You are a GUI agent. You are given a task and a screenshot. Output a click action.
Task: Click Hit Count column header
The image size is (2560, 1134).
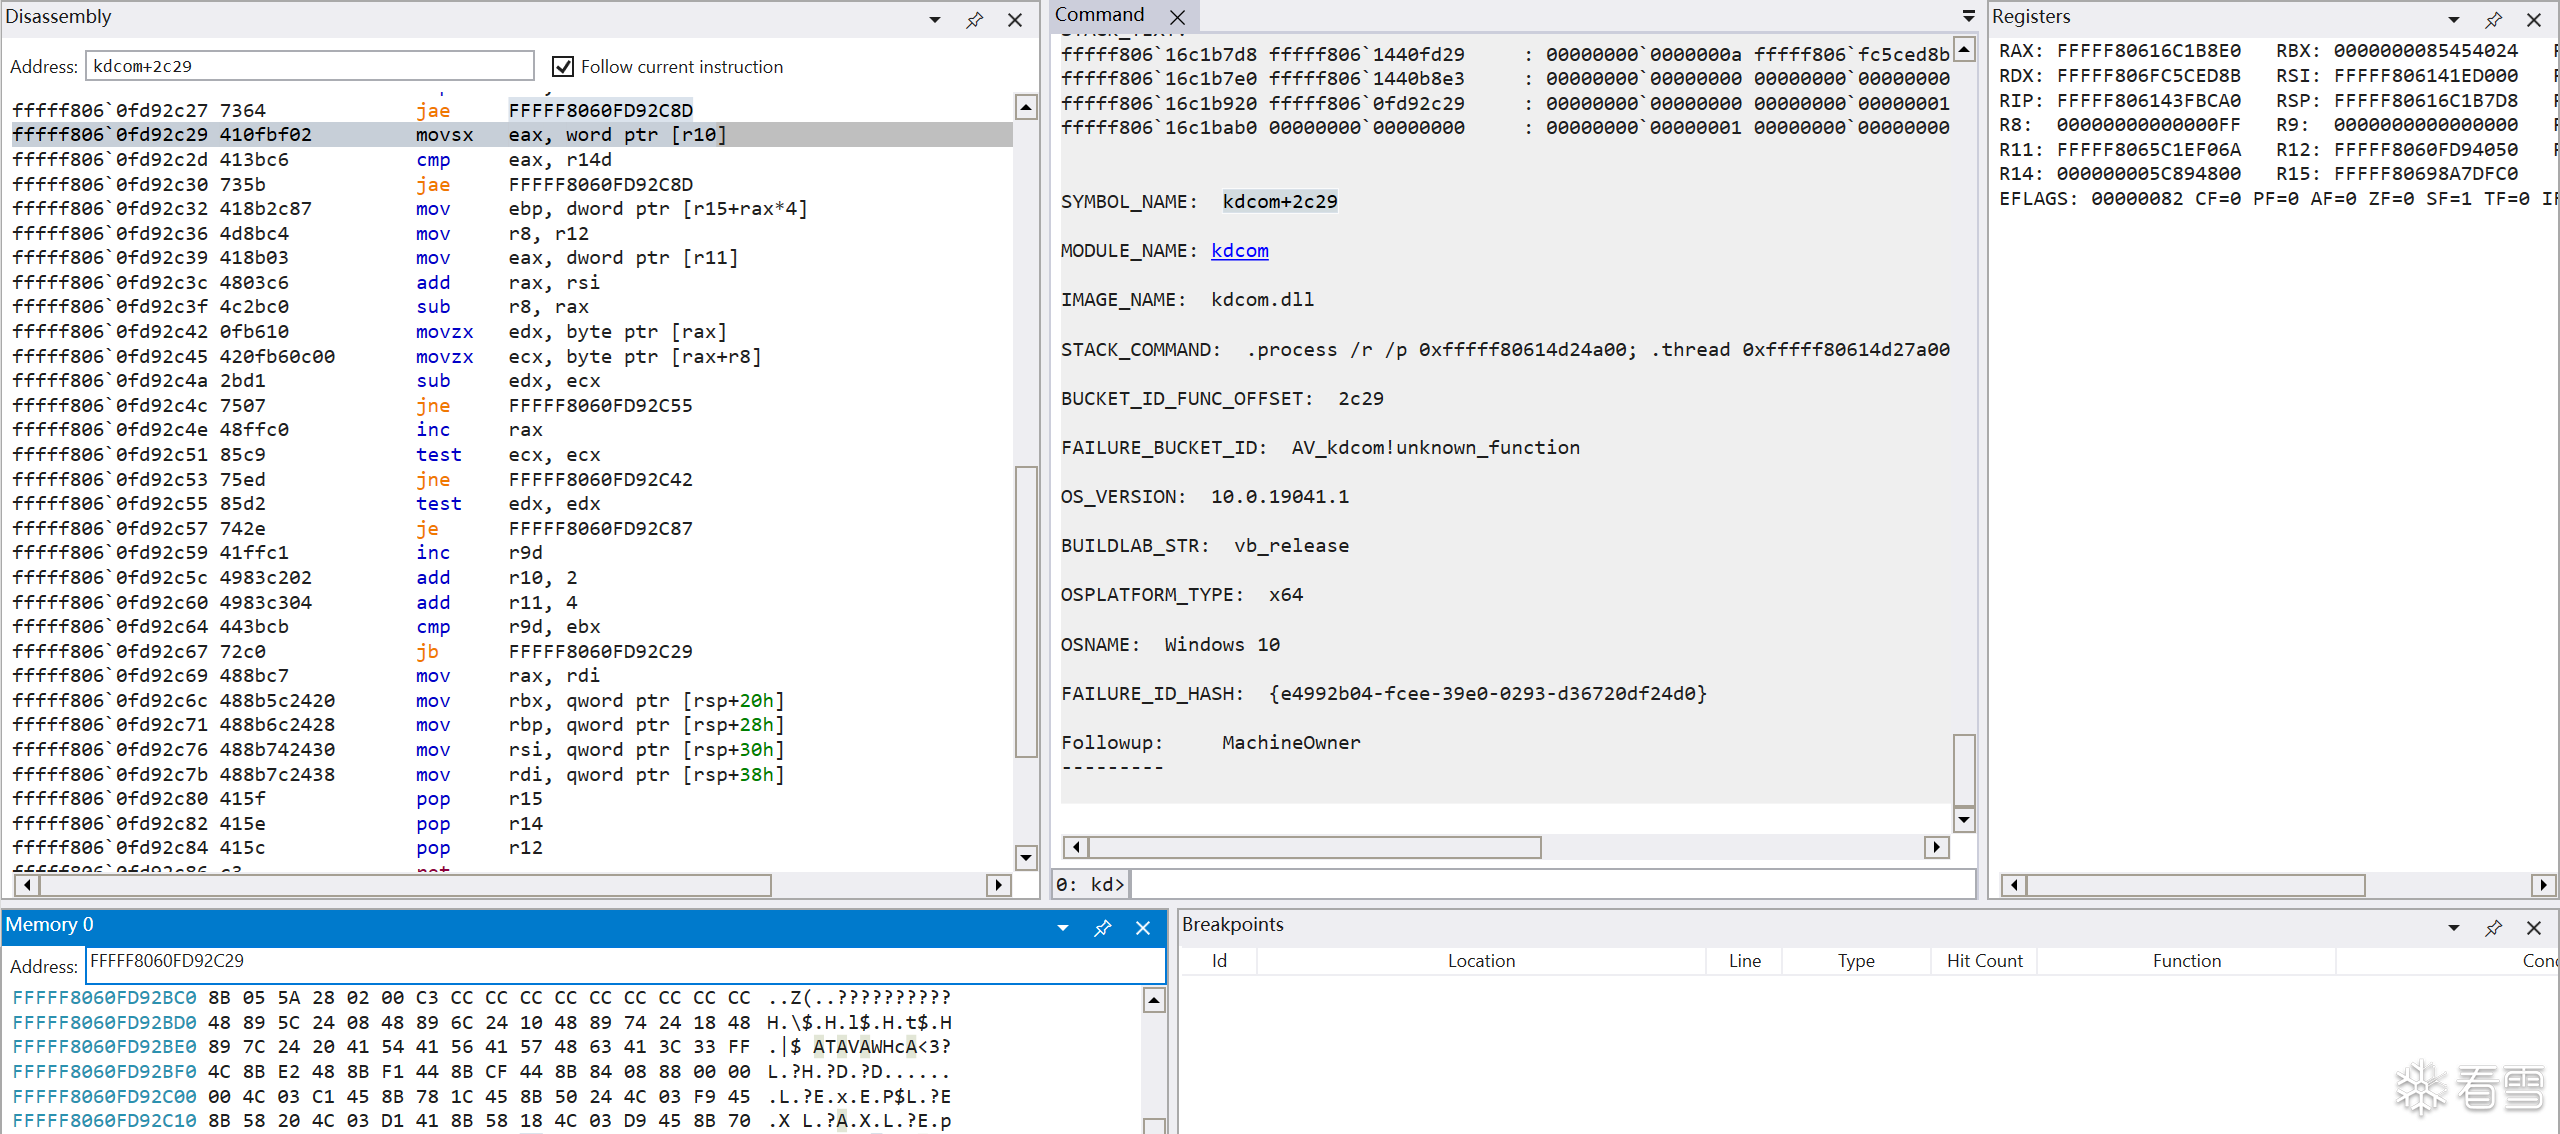point(1984,961)
